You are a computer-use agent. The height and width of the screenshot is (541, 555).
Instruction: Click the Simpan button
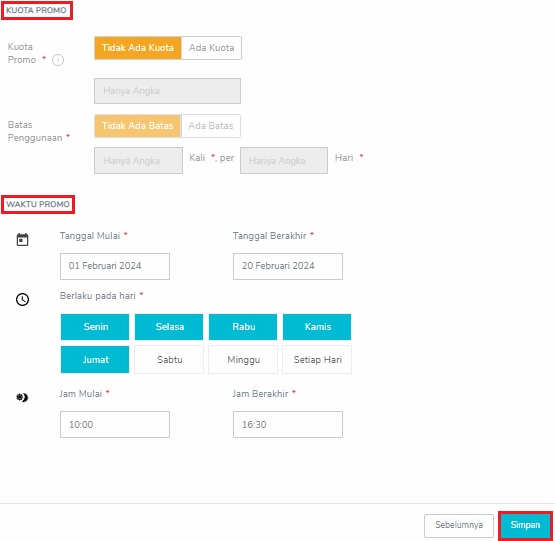525,525
